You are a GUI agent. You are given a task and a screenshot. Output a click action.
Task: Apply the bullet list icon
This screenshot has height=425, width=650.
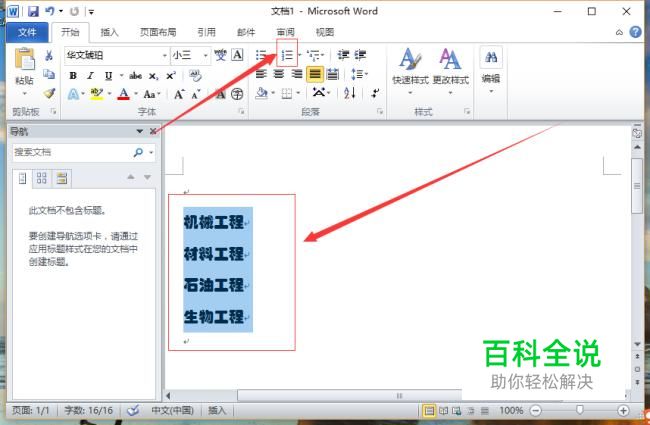(261, 55)
